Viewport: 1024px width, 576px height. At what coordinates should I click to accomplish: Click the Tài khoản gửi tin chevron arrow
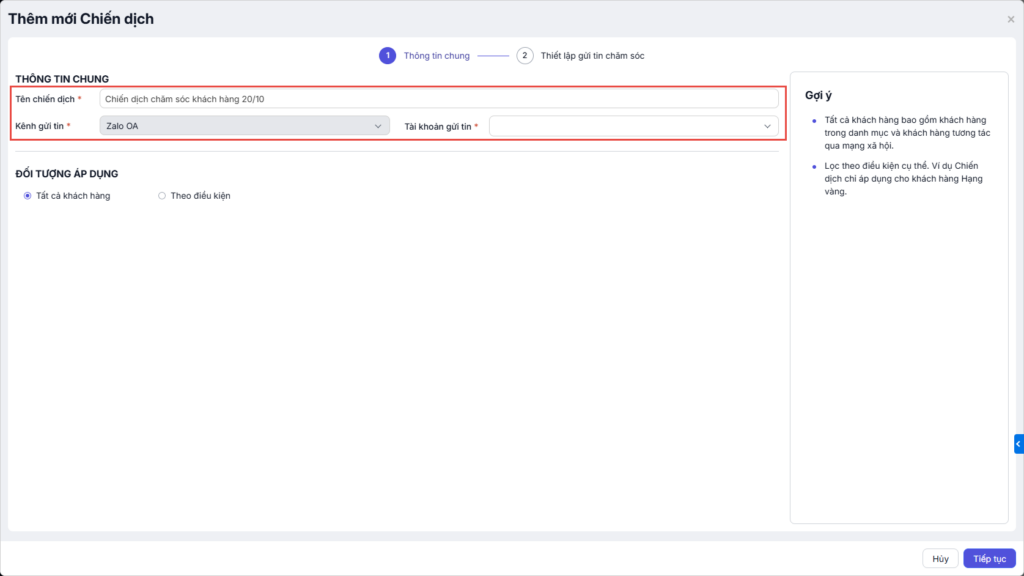click(767, 126)
